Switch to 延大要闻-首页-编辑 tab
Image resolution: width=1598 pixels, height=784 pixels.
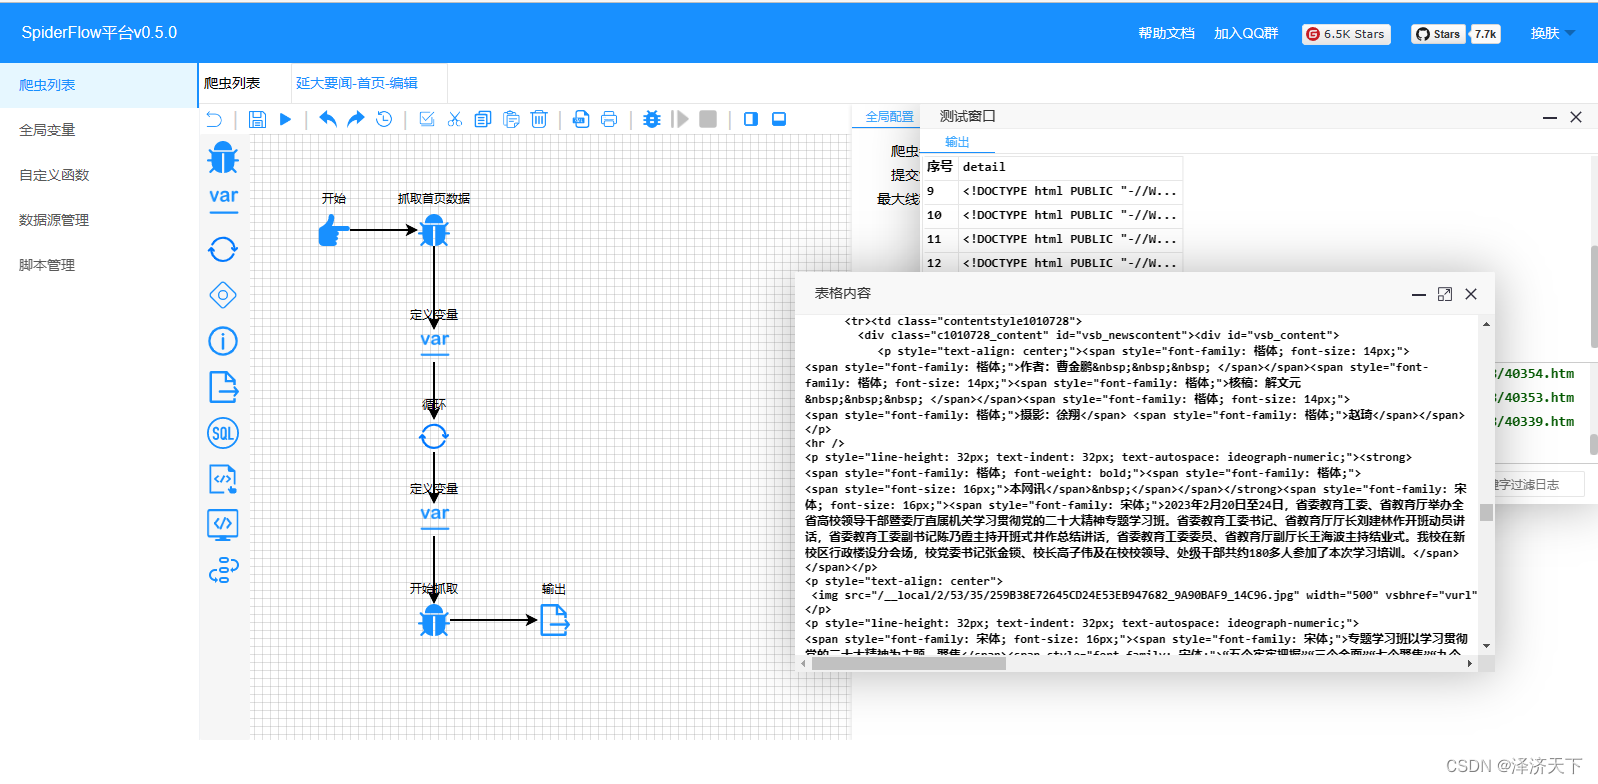point(357,83)
